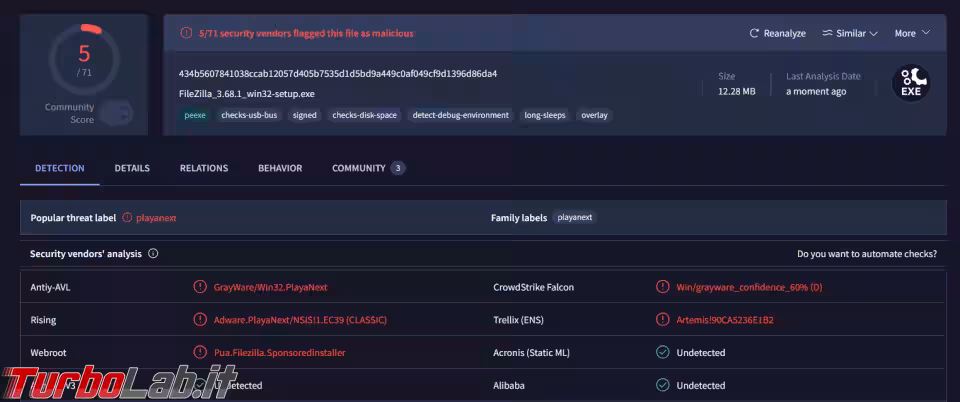The height and width of the screenshot is (402, 960).
Task: Select the peexe tag
Action: (195, 115)
